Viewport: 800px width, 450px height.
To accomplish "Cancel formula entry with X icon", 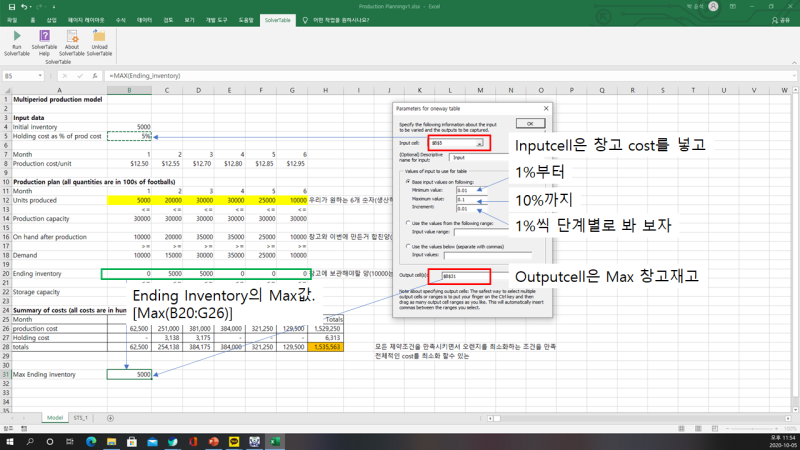I will (65, 76).
